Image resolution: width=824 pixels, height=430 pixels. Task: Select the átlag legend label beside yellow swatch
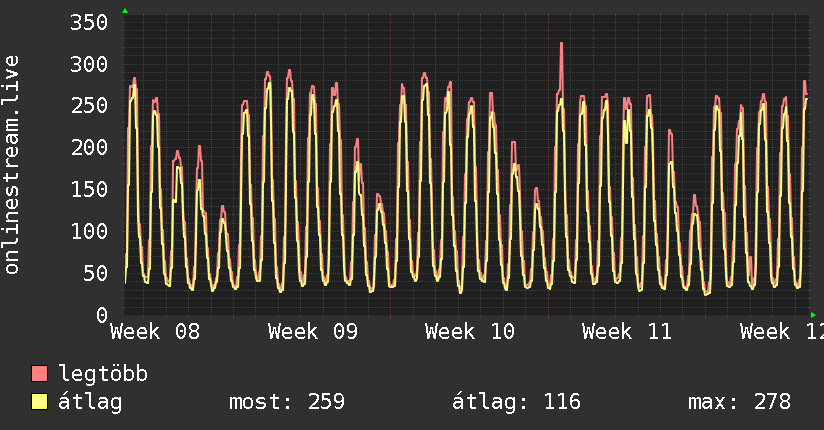coord(90,402)
